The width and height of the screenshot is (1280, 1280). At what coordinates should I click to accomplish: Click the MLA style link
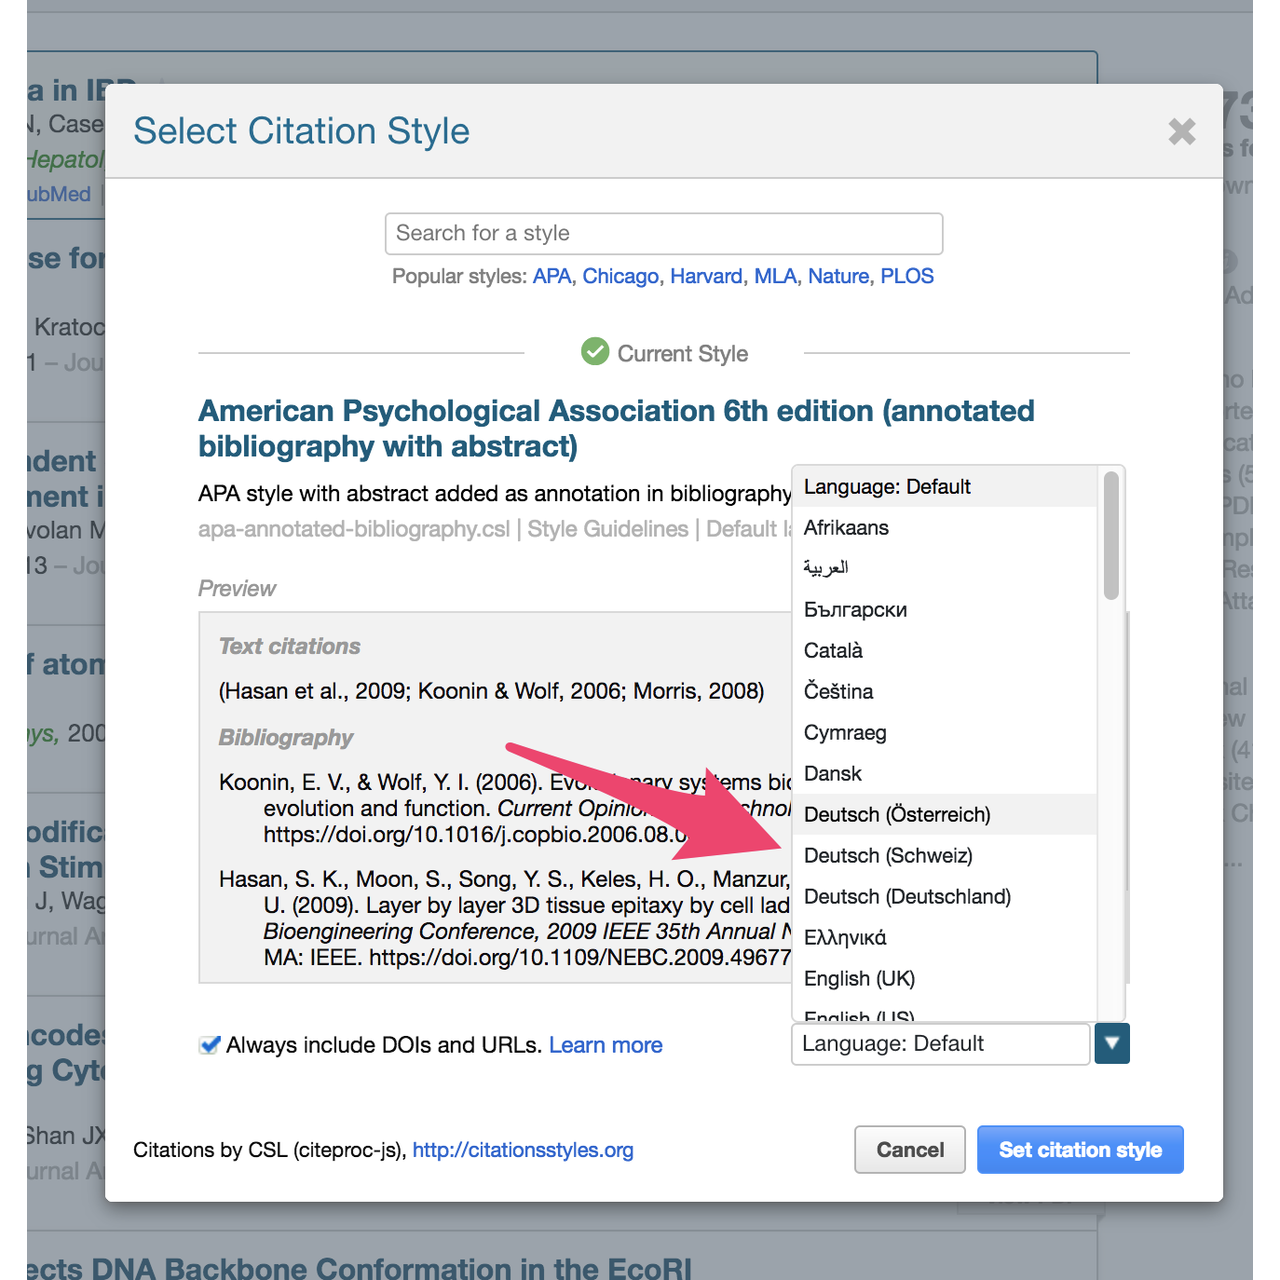tap(776, 276)
